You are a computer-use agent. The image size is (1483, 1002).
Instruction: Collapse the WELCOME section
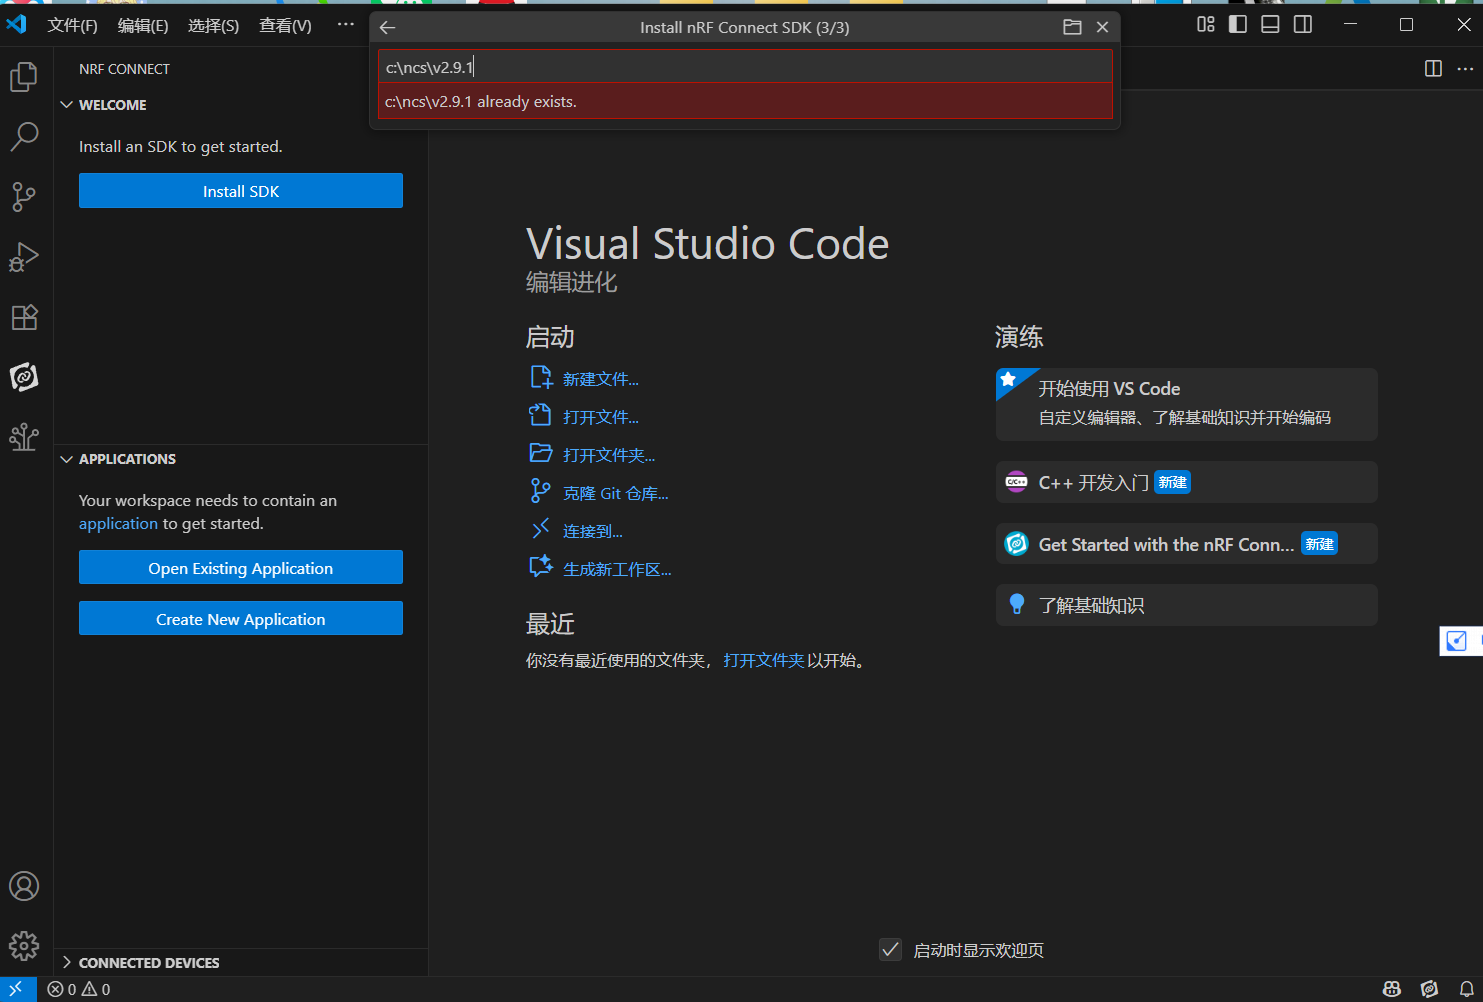[67, 105]
